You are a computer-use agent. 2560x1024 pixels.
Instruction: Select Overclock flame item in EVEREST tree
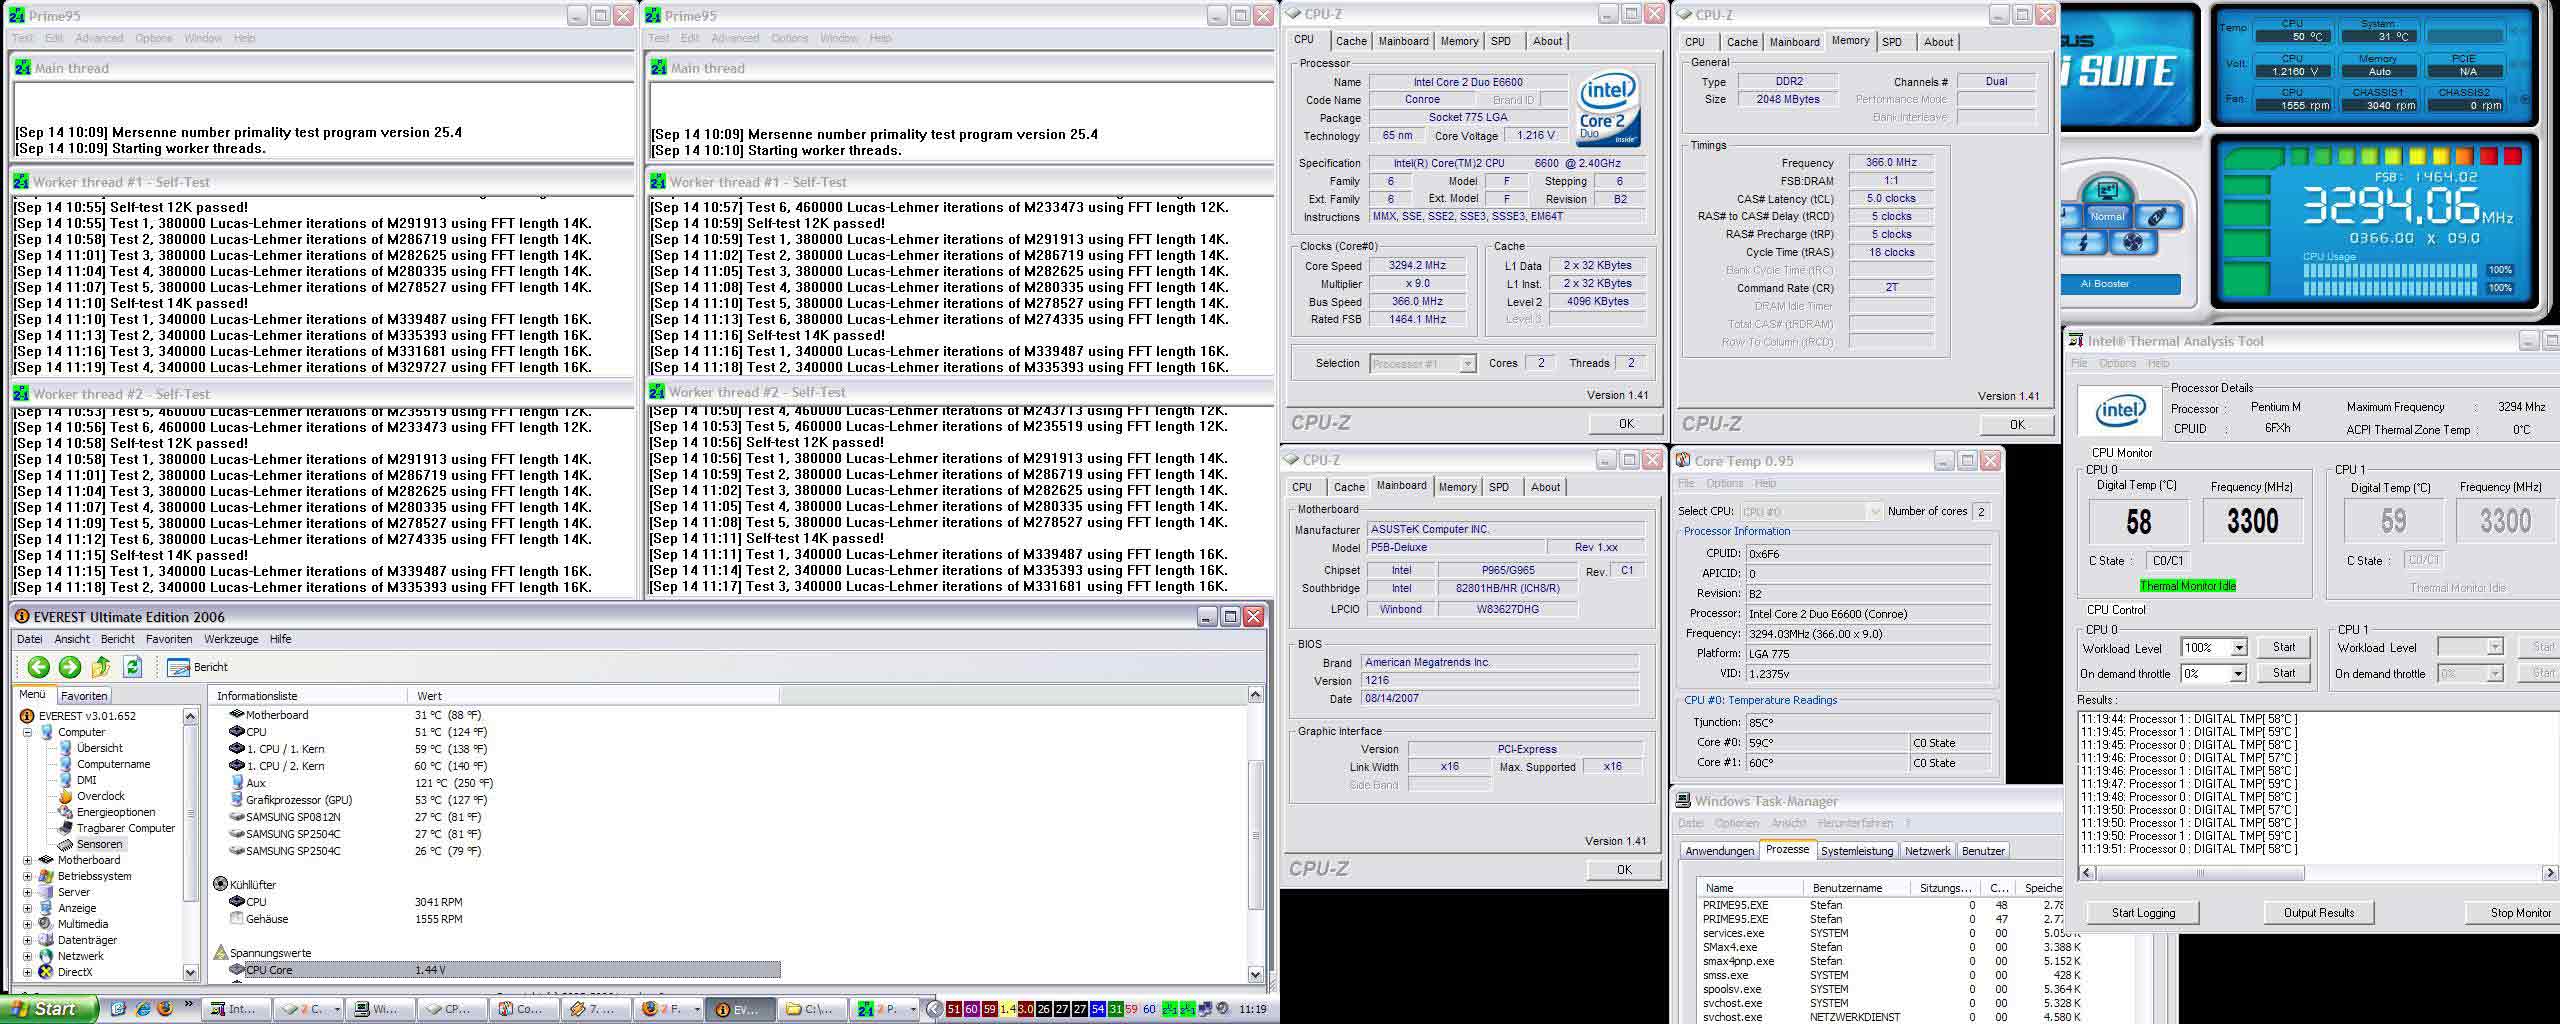(x=91, y=796)
